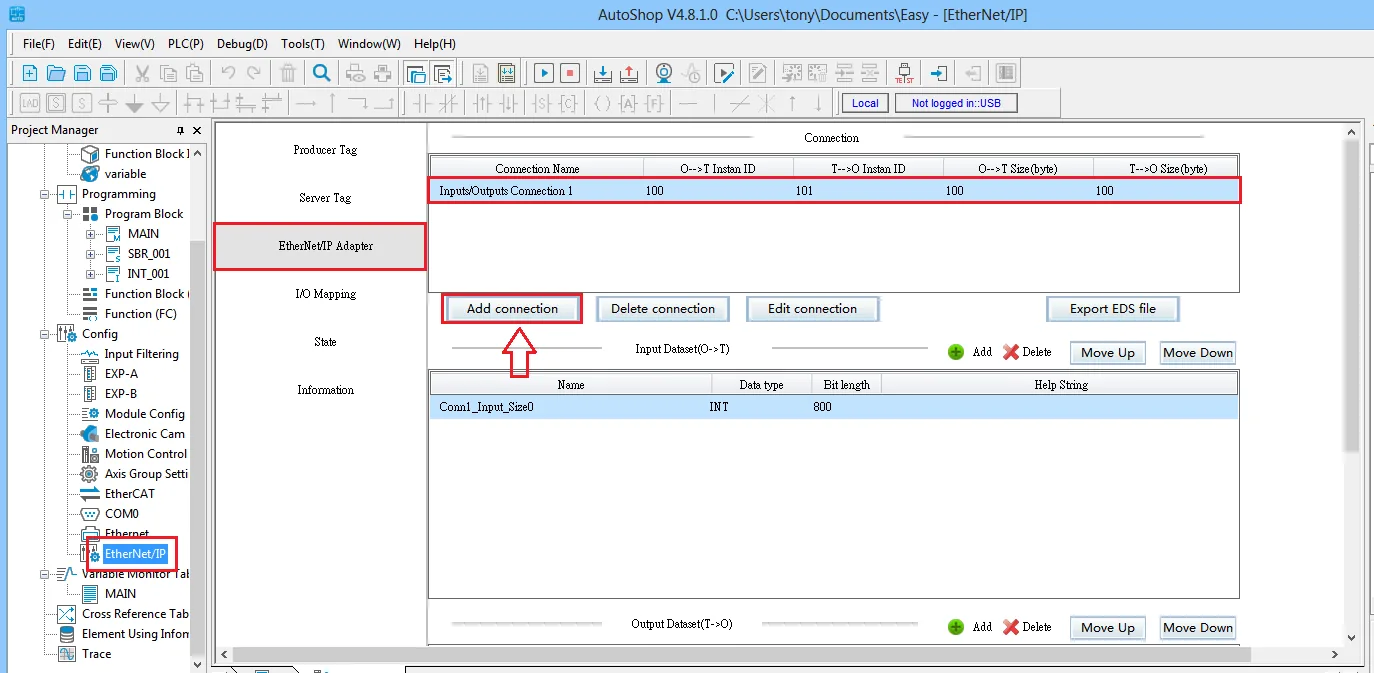Start monitoring with webcam icon
This screenshot has width=1374, height=673.
coord(664,73)
